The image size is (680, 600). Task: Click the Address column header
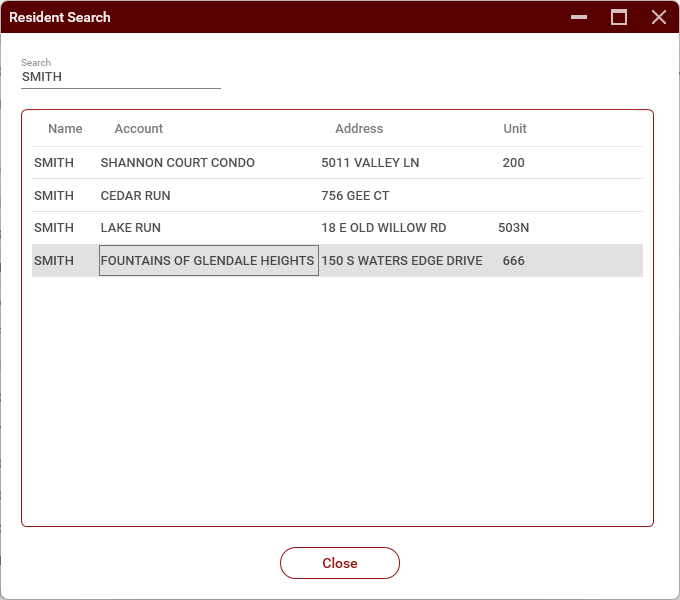[359, 129]
